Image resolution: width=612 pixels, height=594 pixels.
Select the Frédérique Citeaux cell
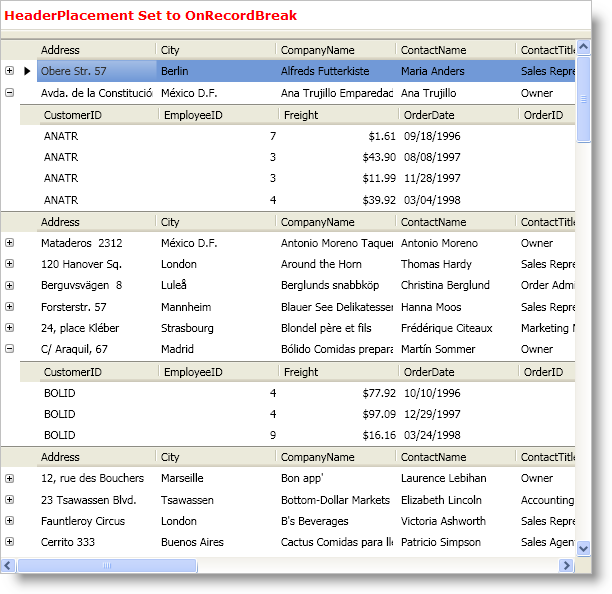pos(456,328)
